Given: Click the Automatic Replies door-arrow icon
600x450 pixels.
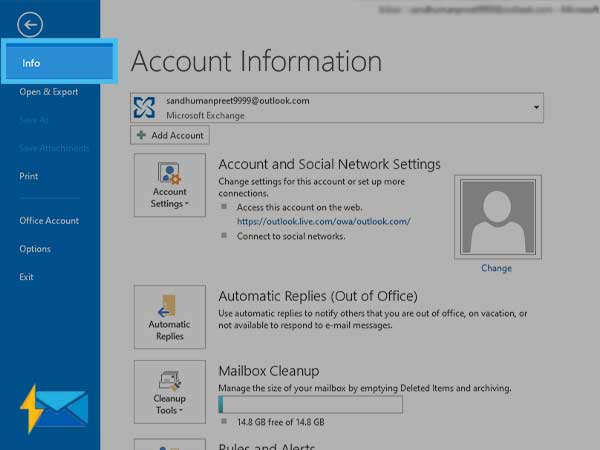Looking at the screenshot, I should tap(167, 306).
